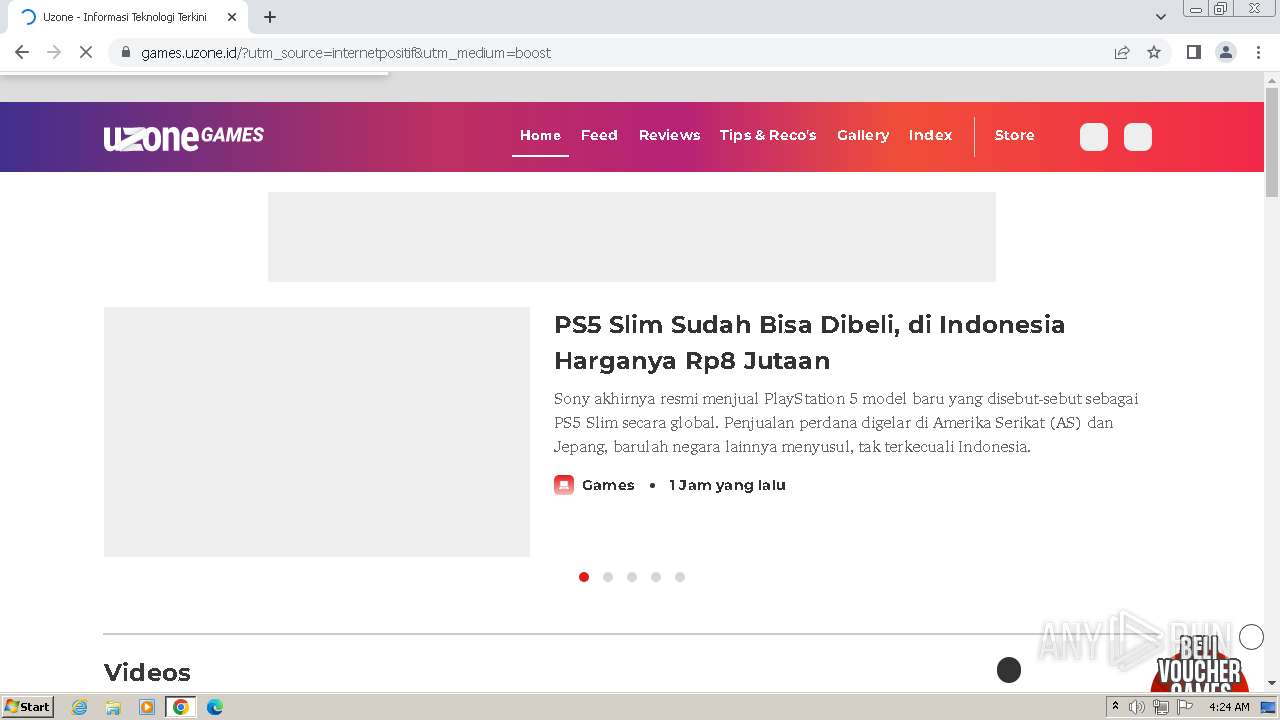Open the Reviews nav item
The width and height of the screenshot is (1280, 720).
(x=669, y=135)
